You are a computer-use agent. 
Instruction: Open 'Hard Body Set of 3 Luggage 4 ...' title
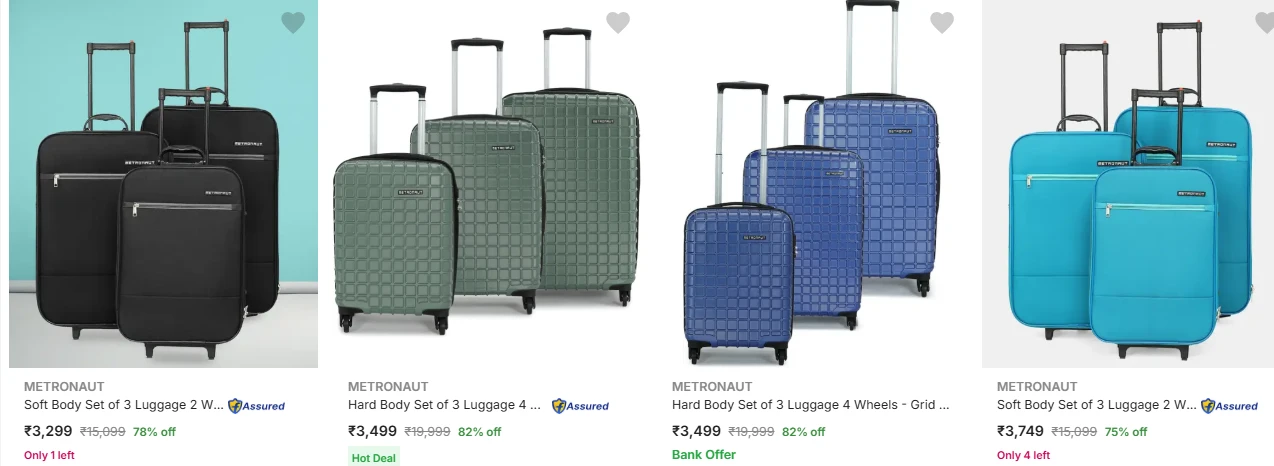444,405
